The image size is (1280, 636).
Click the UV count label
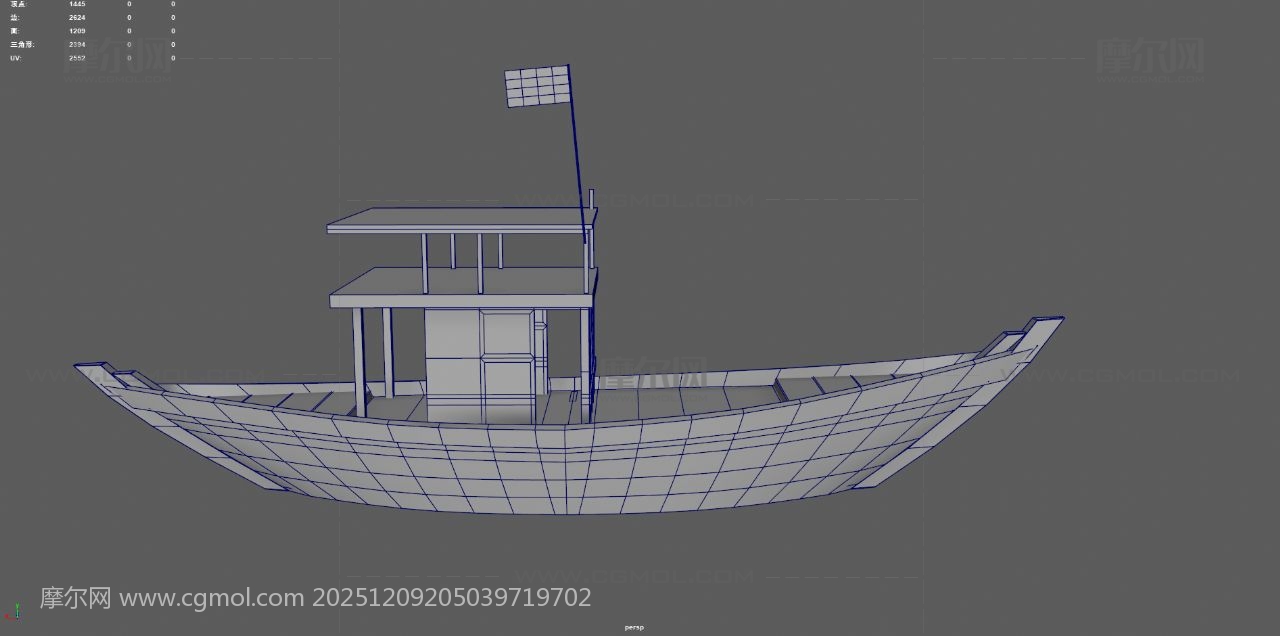(x=15, y=58)
